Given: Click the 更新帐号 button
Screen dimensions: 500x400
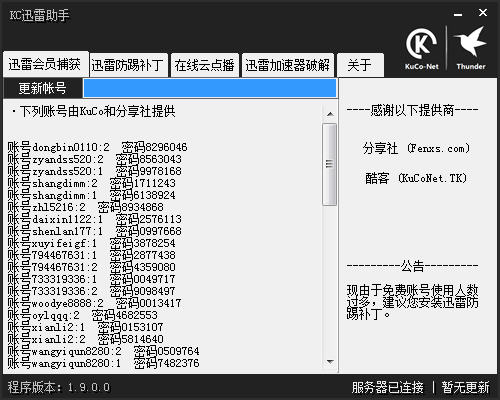Looking at the screenshot, I should coord(43,88).
